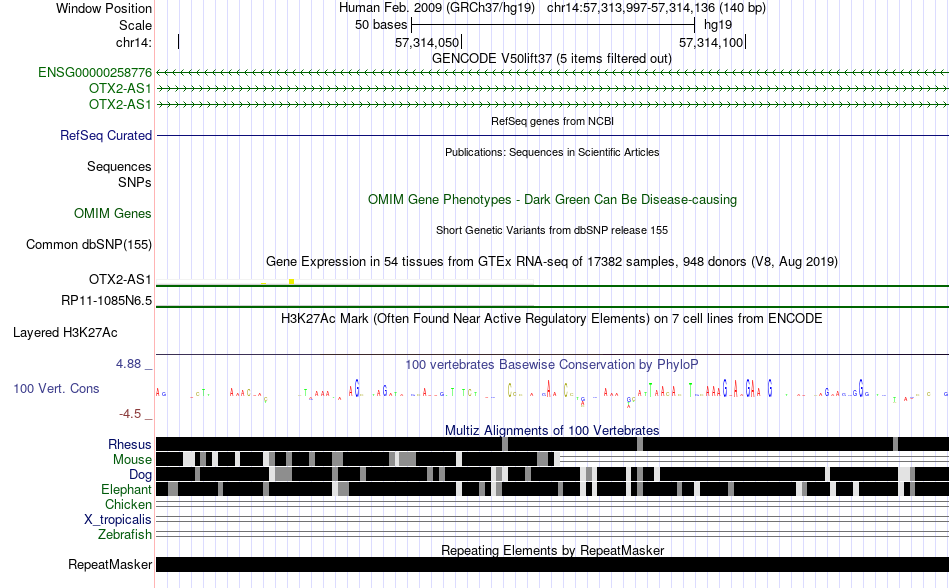The width and height of the screenshot is (950, 588).
Task: Click the 50 bases scale bar
Action: pos(553,25)
